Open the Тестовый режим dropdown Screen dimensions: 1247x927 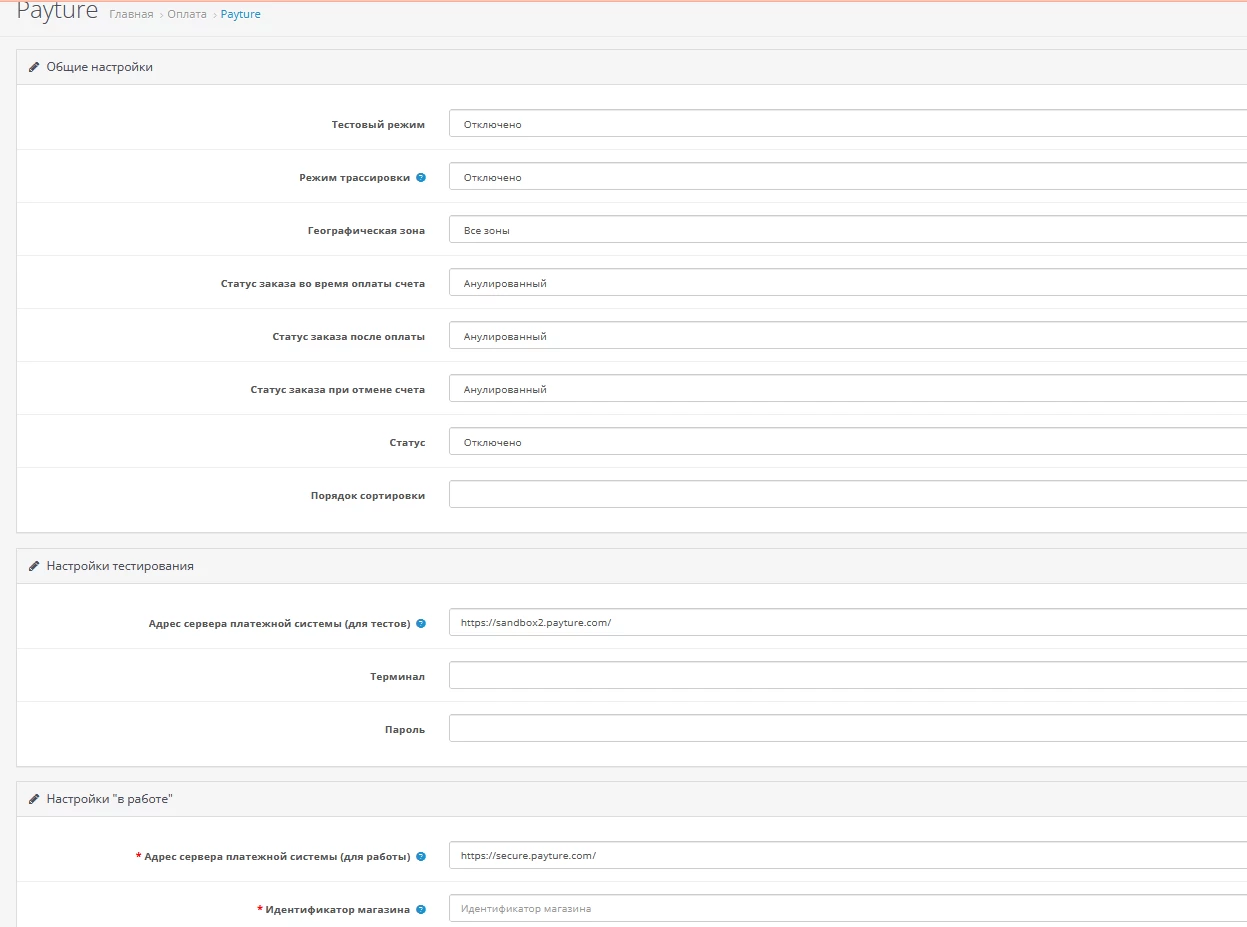848,124
